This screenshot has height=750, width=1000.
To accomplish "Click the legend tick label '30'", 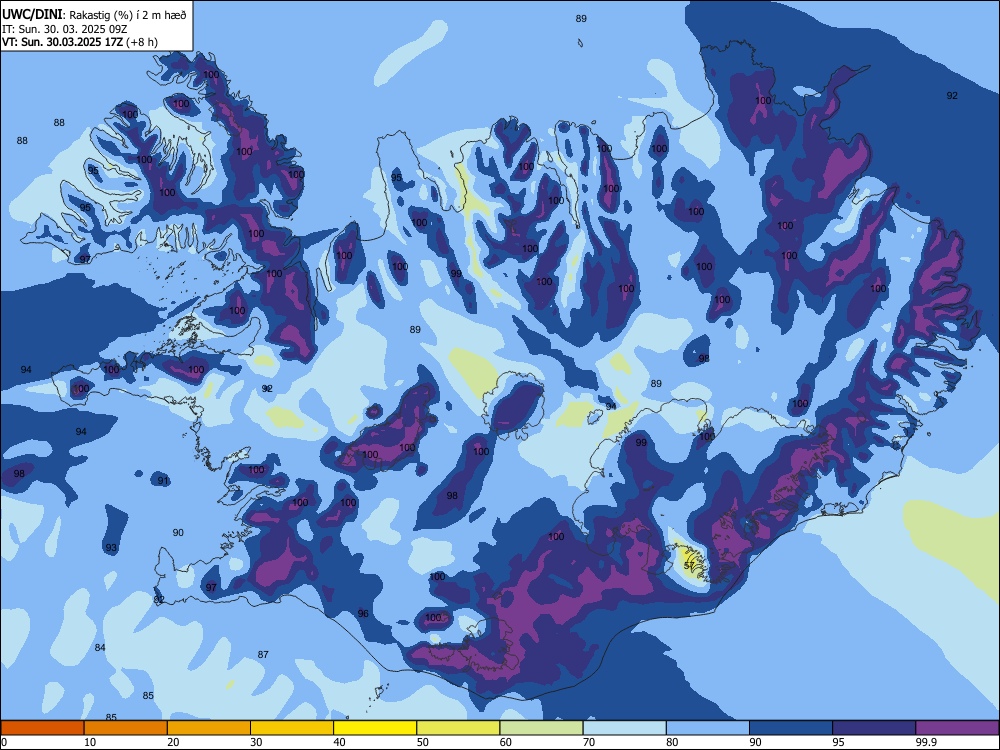I will click(256, 742).
